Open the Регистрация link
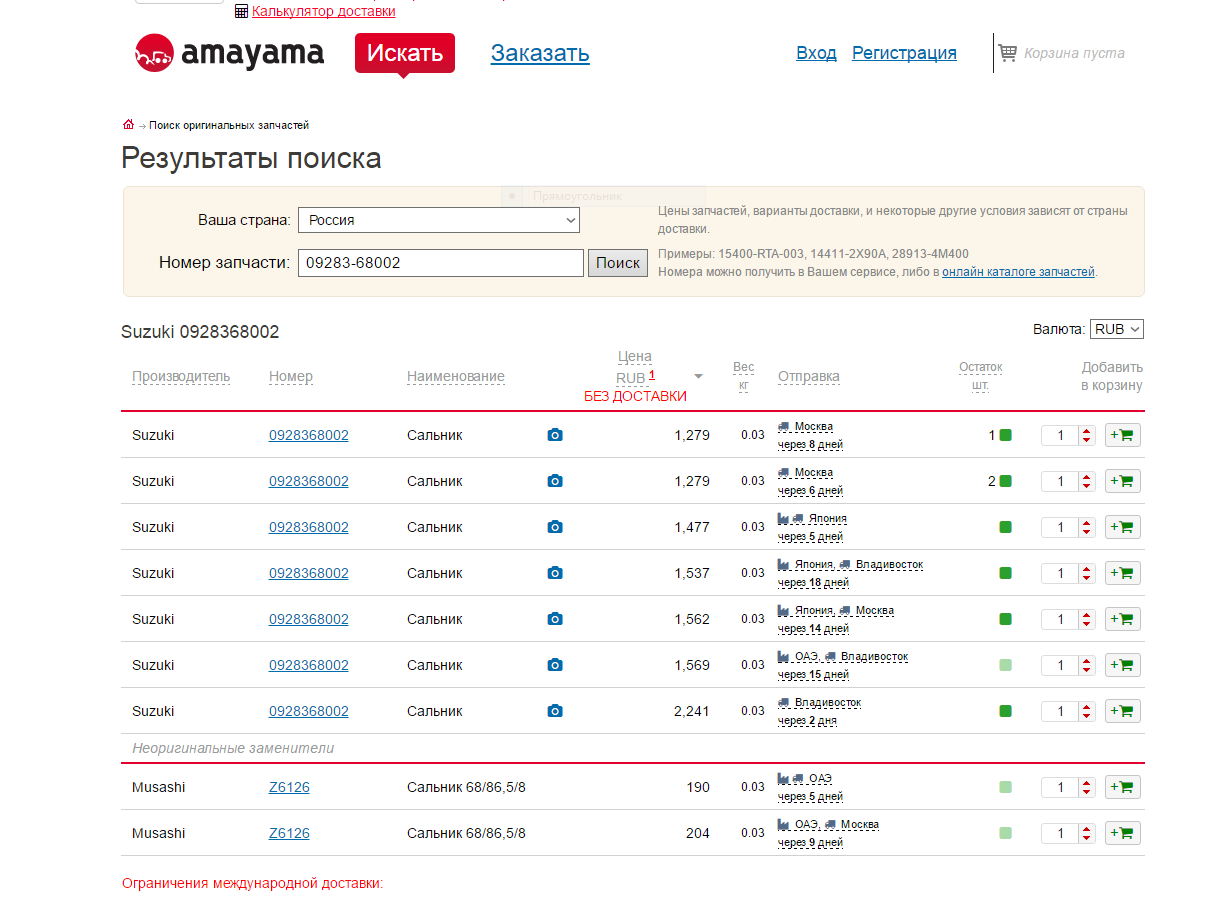1210x910 pixels. [904, 53]
